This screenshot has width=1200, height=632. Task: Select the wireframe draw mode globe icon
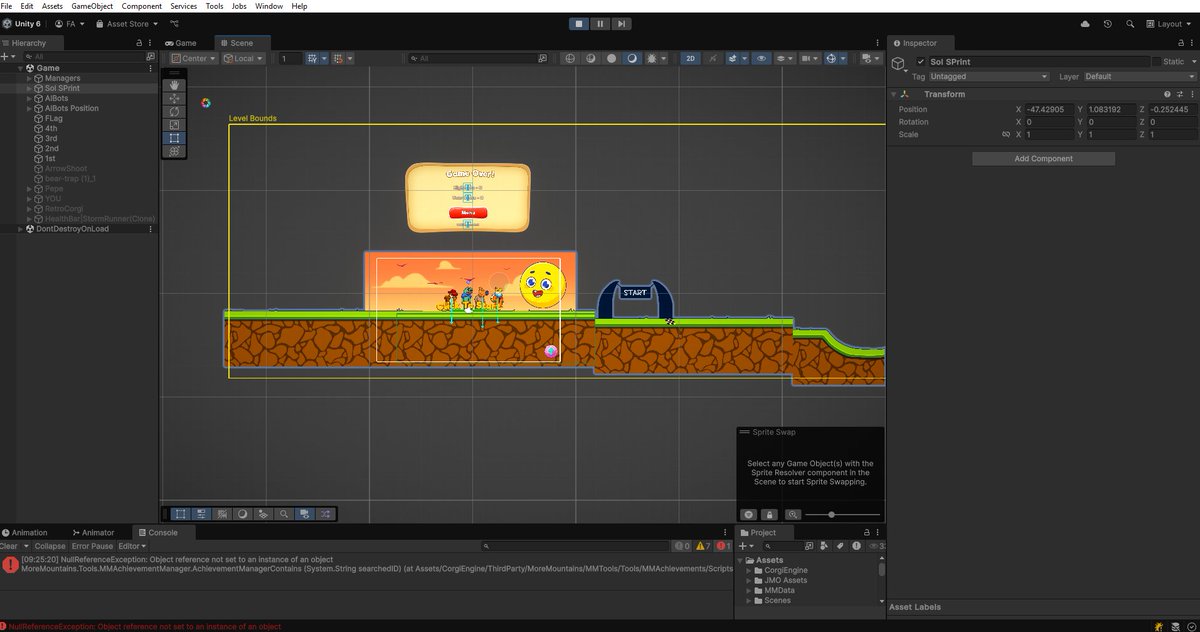(x=570, y=58)
